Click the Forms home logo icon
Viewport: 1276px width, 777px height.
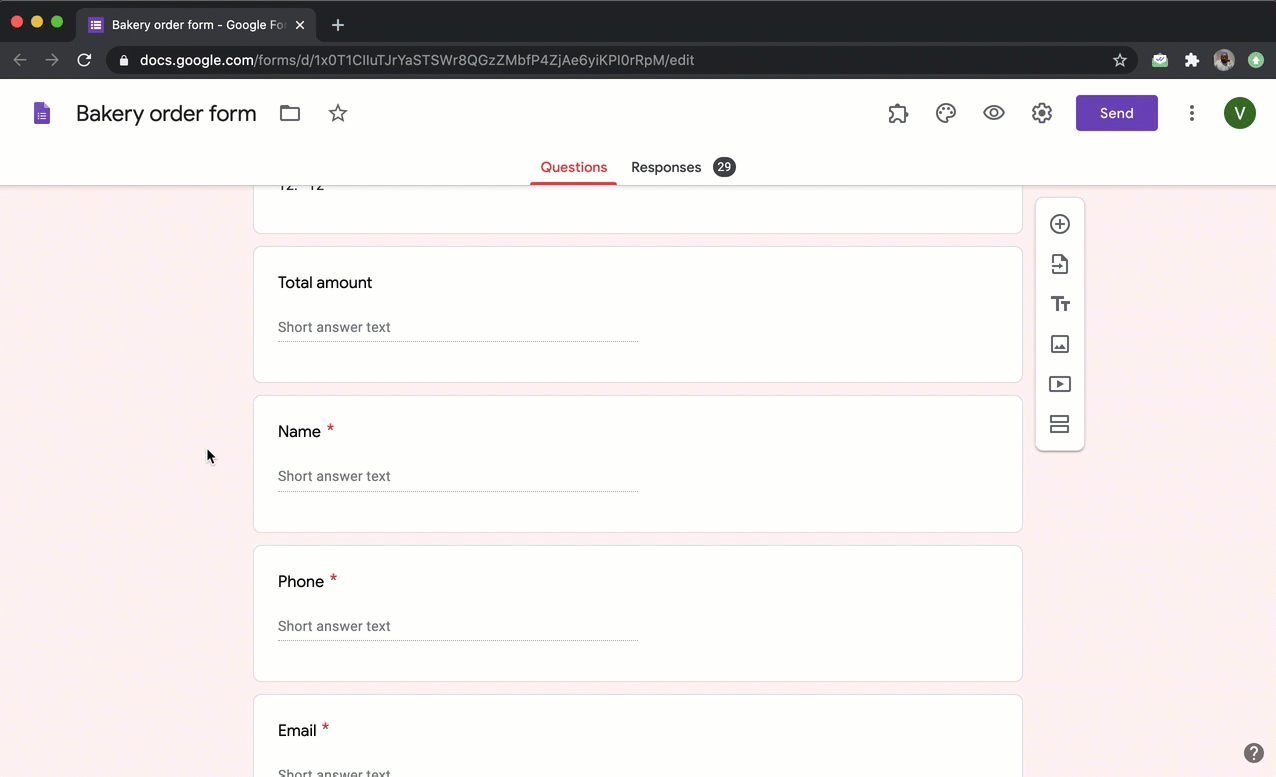tap(42, 113)
